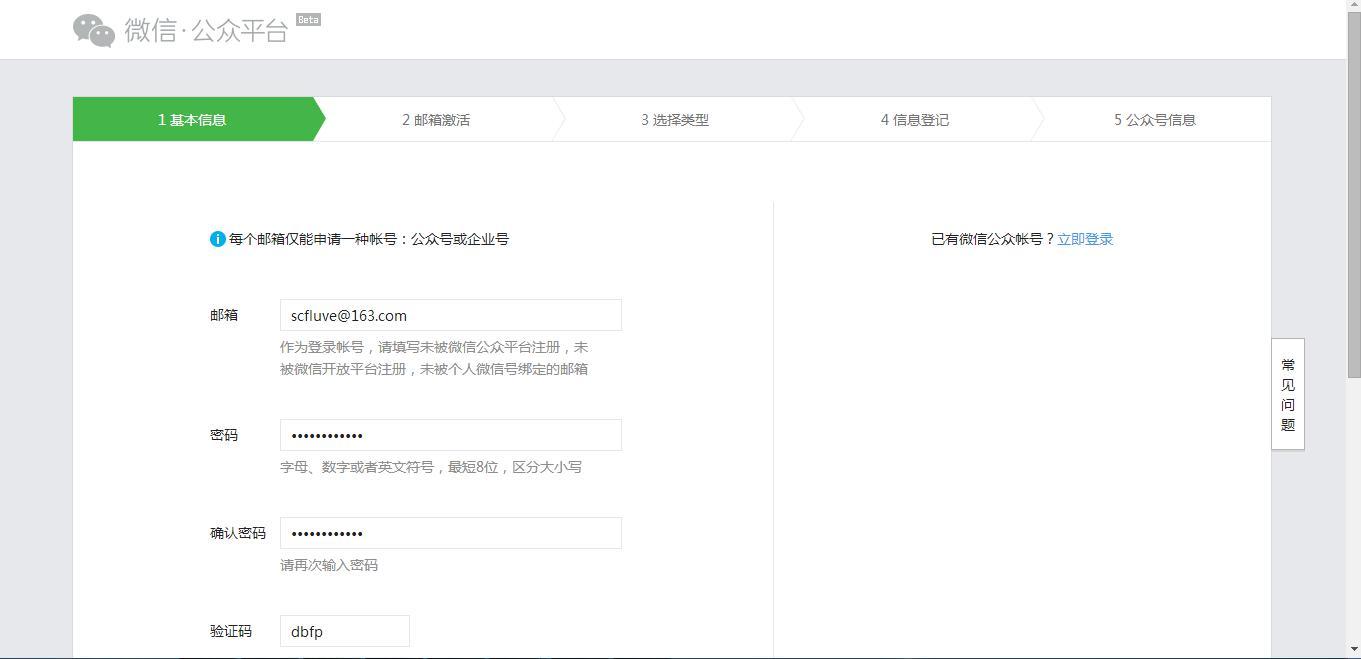Click the scrollbar down arrow
Screen dimensions: 1361x659
[x=1354, y=651]
